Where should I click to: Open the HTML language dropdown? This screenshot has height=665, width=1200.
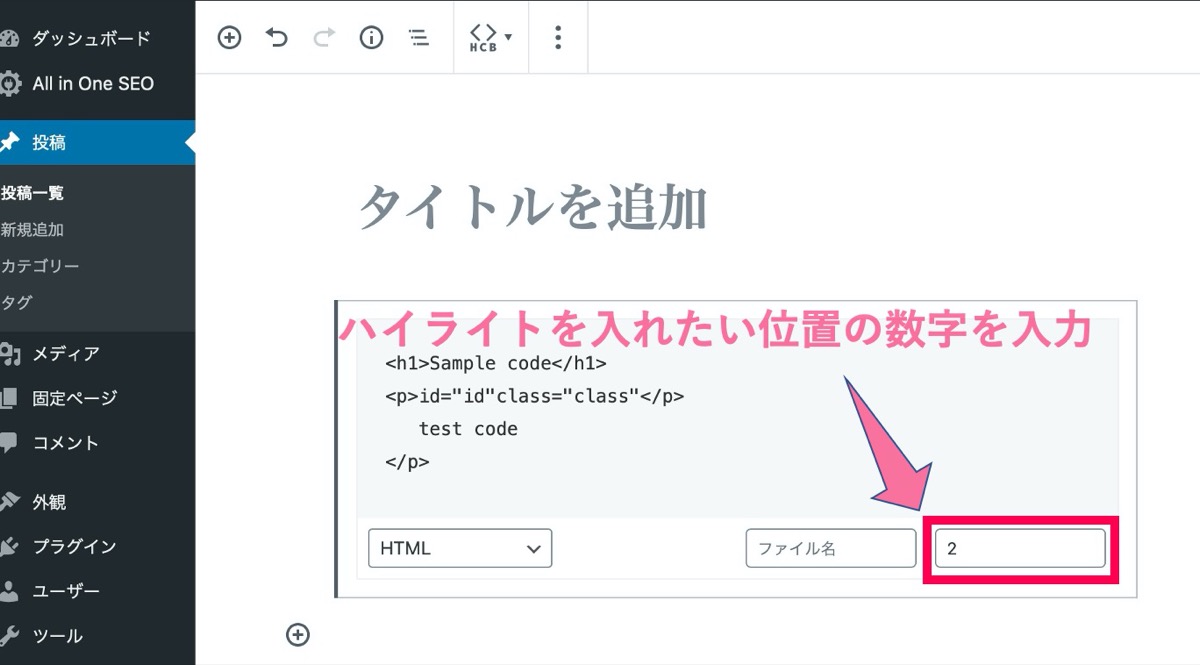460,548
